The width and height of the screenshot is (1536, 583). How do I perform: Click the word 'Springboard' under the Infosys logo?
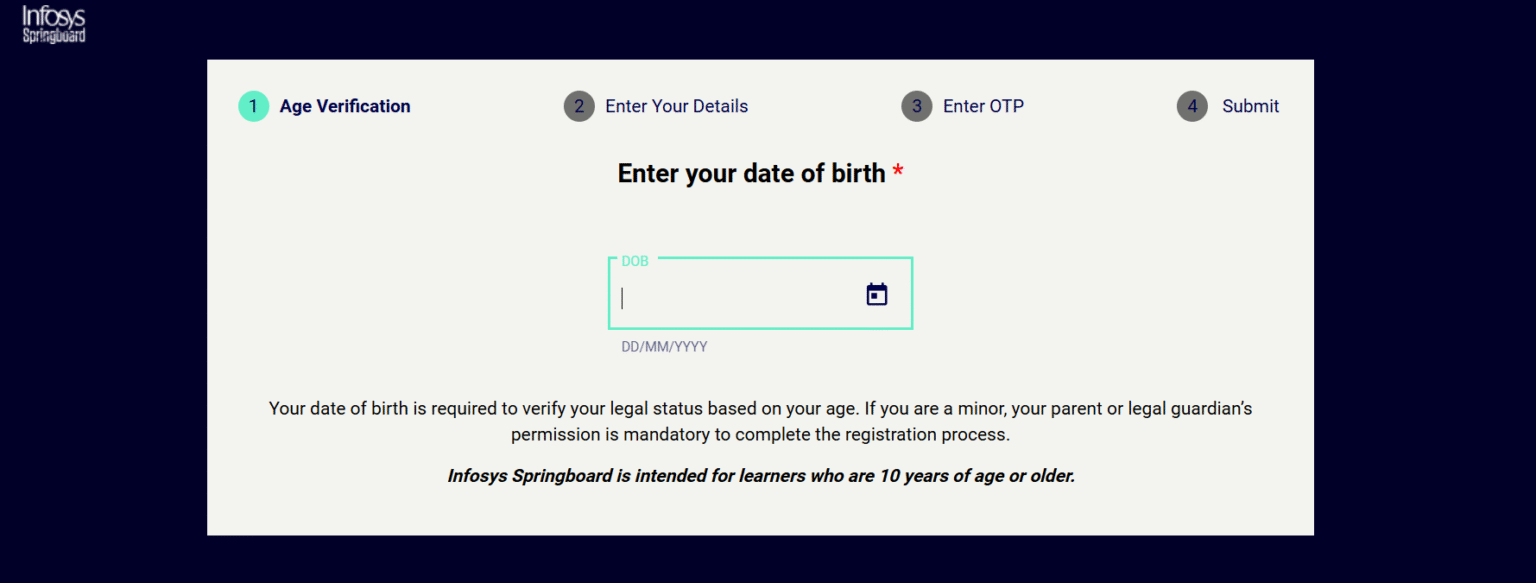point(54,36)
